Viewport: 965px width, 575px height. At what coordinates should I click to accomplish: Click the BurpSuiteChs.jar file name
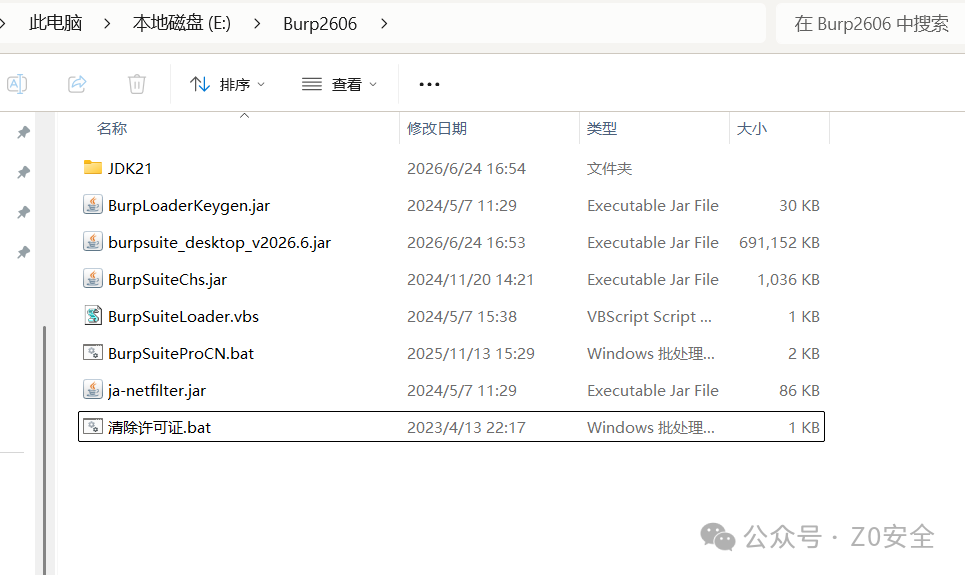point(167,279)
